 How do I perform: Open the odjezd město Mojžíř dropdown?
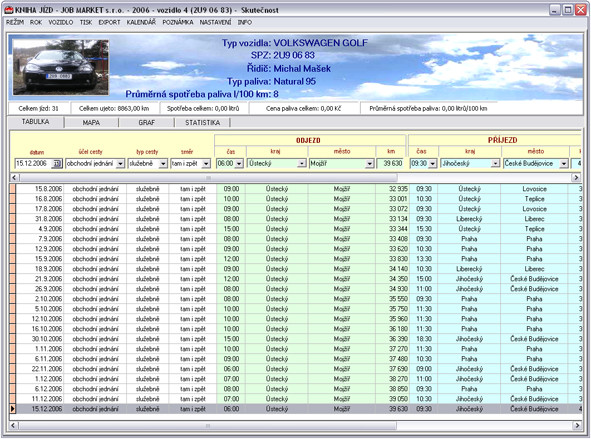click(369, 164)
